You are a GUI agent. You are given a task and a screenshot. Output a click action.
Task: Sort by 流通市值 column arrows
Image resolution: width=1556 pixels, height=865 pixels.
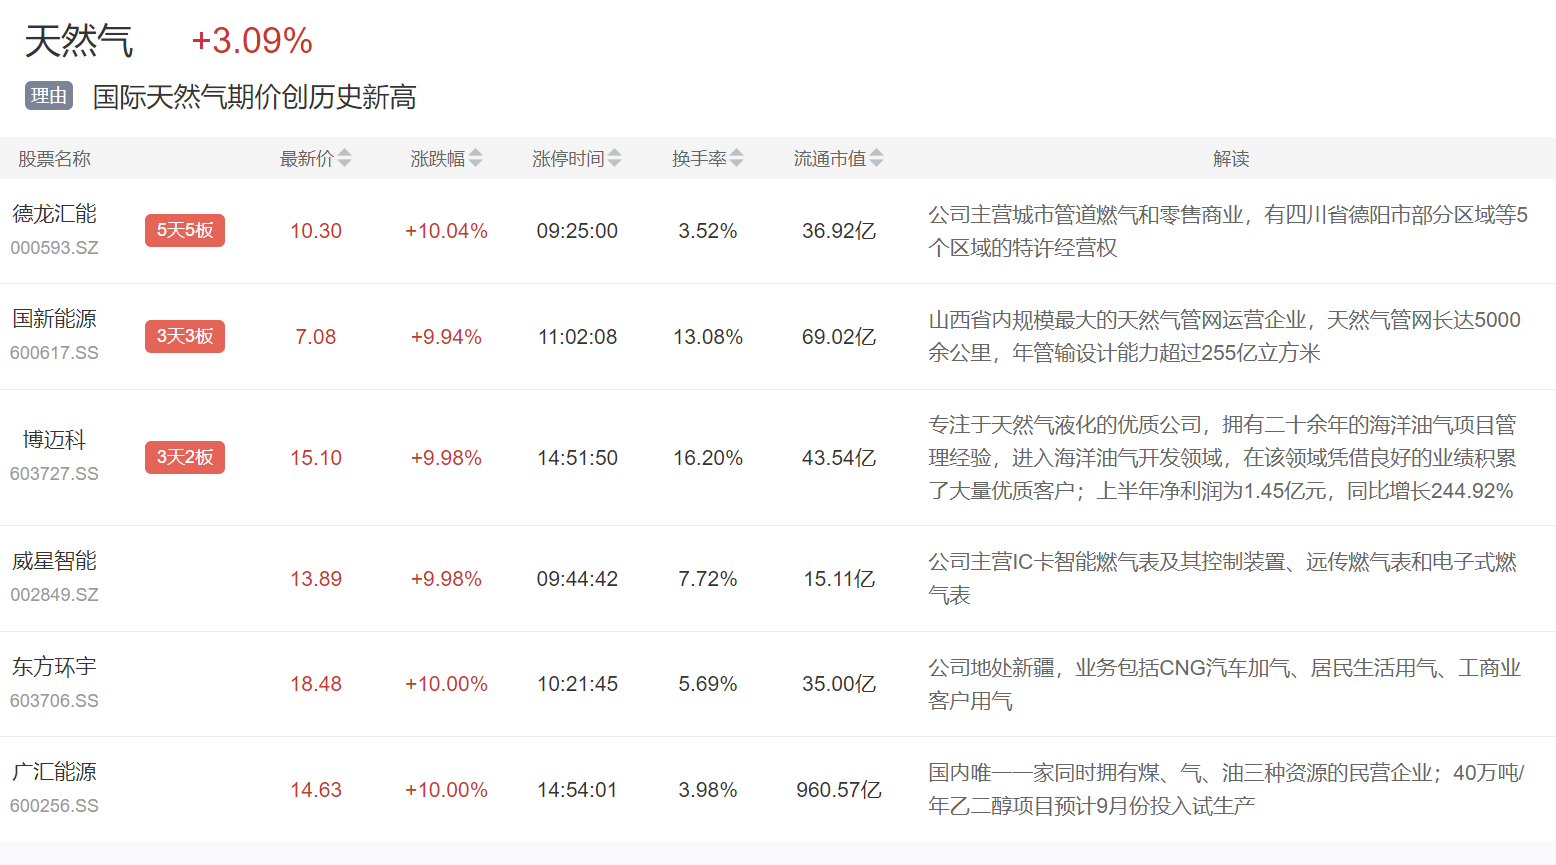click(876, 158)
